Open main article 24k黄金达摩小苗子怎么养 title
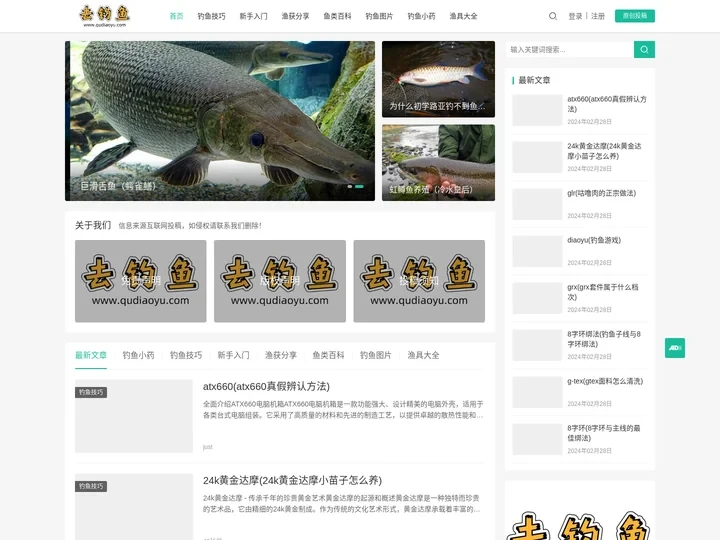 tap(292, 481)
